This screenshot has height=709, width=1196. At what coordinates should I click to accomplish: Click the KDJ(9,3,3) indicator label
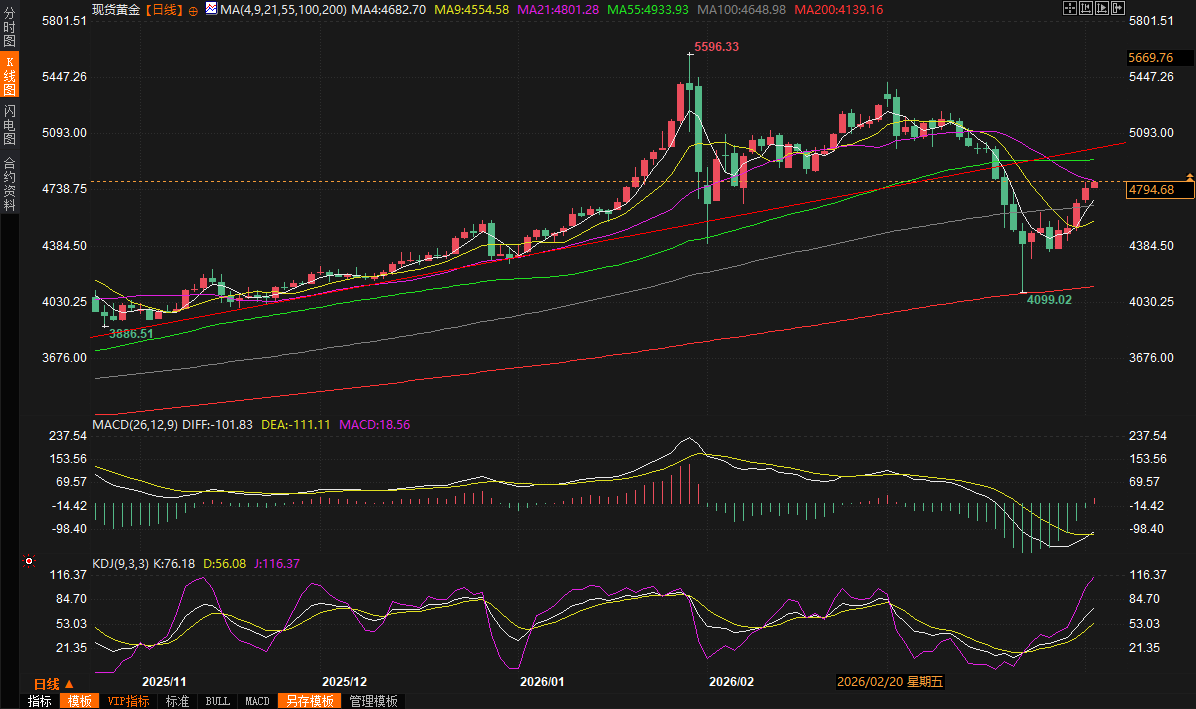point(121,564)
